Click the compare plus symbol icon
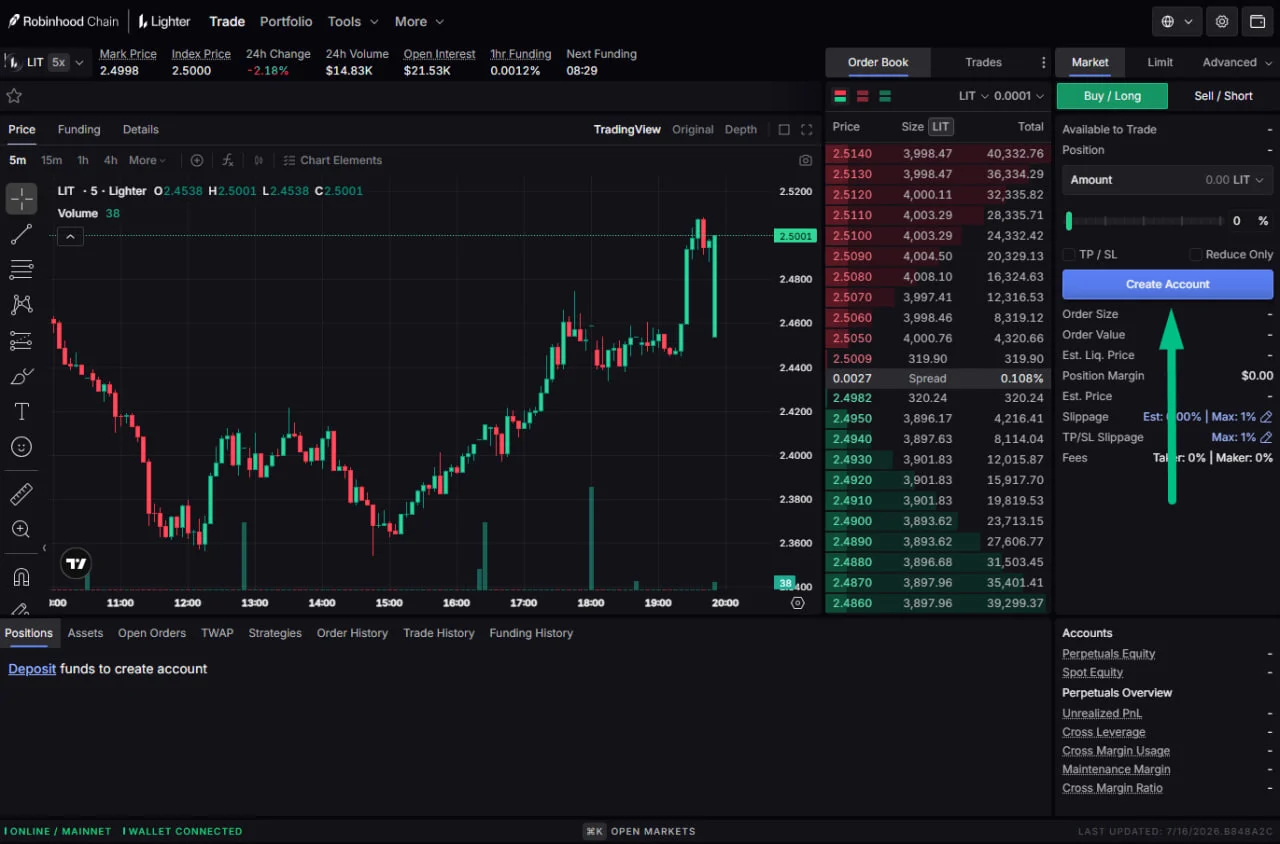The width and height of the screenshot is (1280, 844). point(197,160)
